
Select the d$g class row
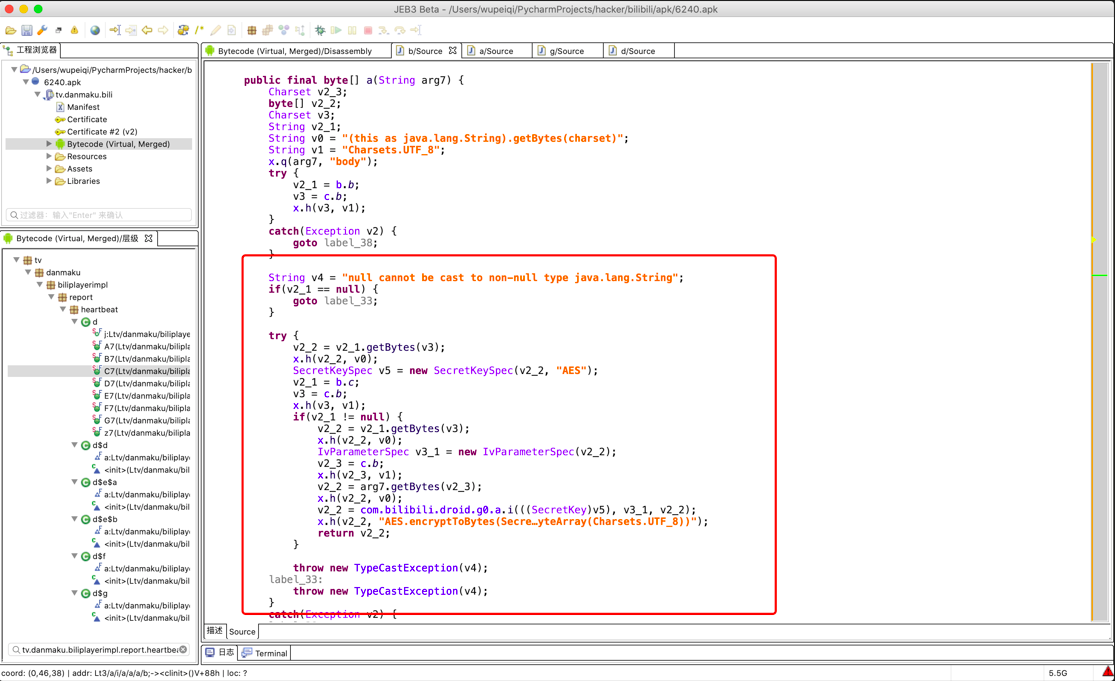coord(94,593)
